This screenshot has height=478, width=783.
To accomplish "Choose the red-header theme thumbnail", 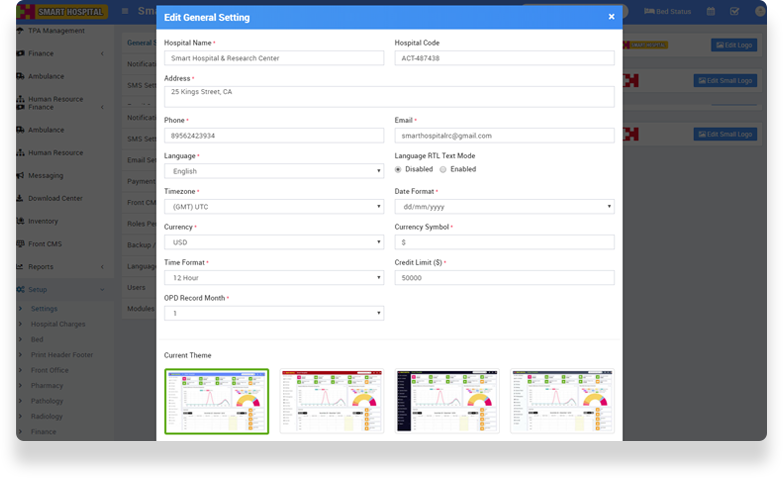I will click(331, 401).
